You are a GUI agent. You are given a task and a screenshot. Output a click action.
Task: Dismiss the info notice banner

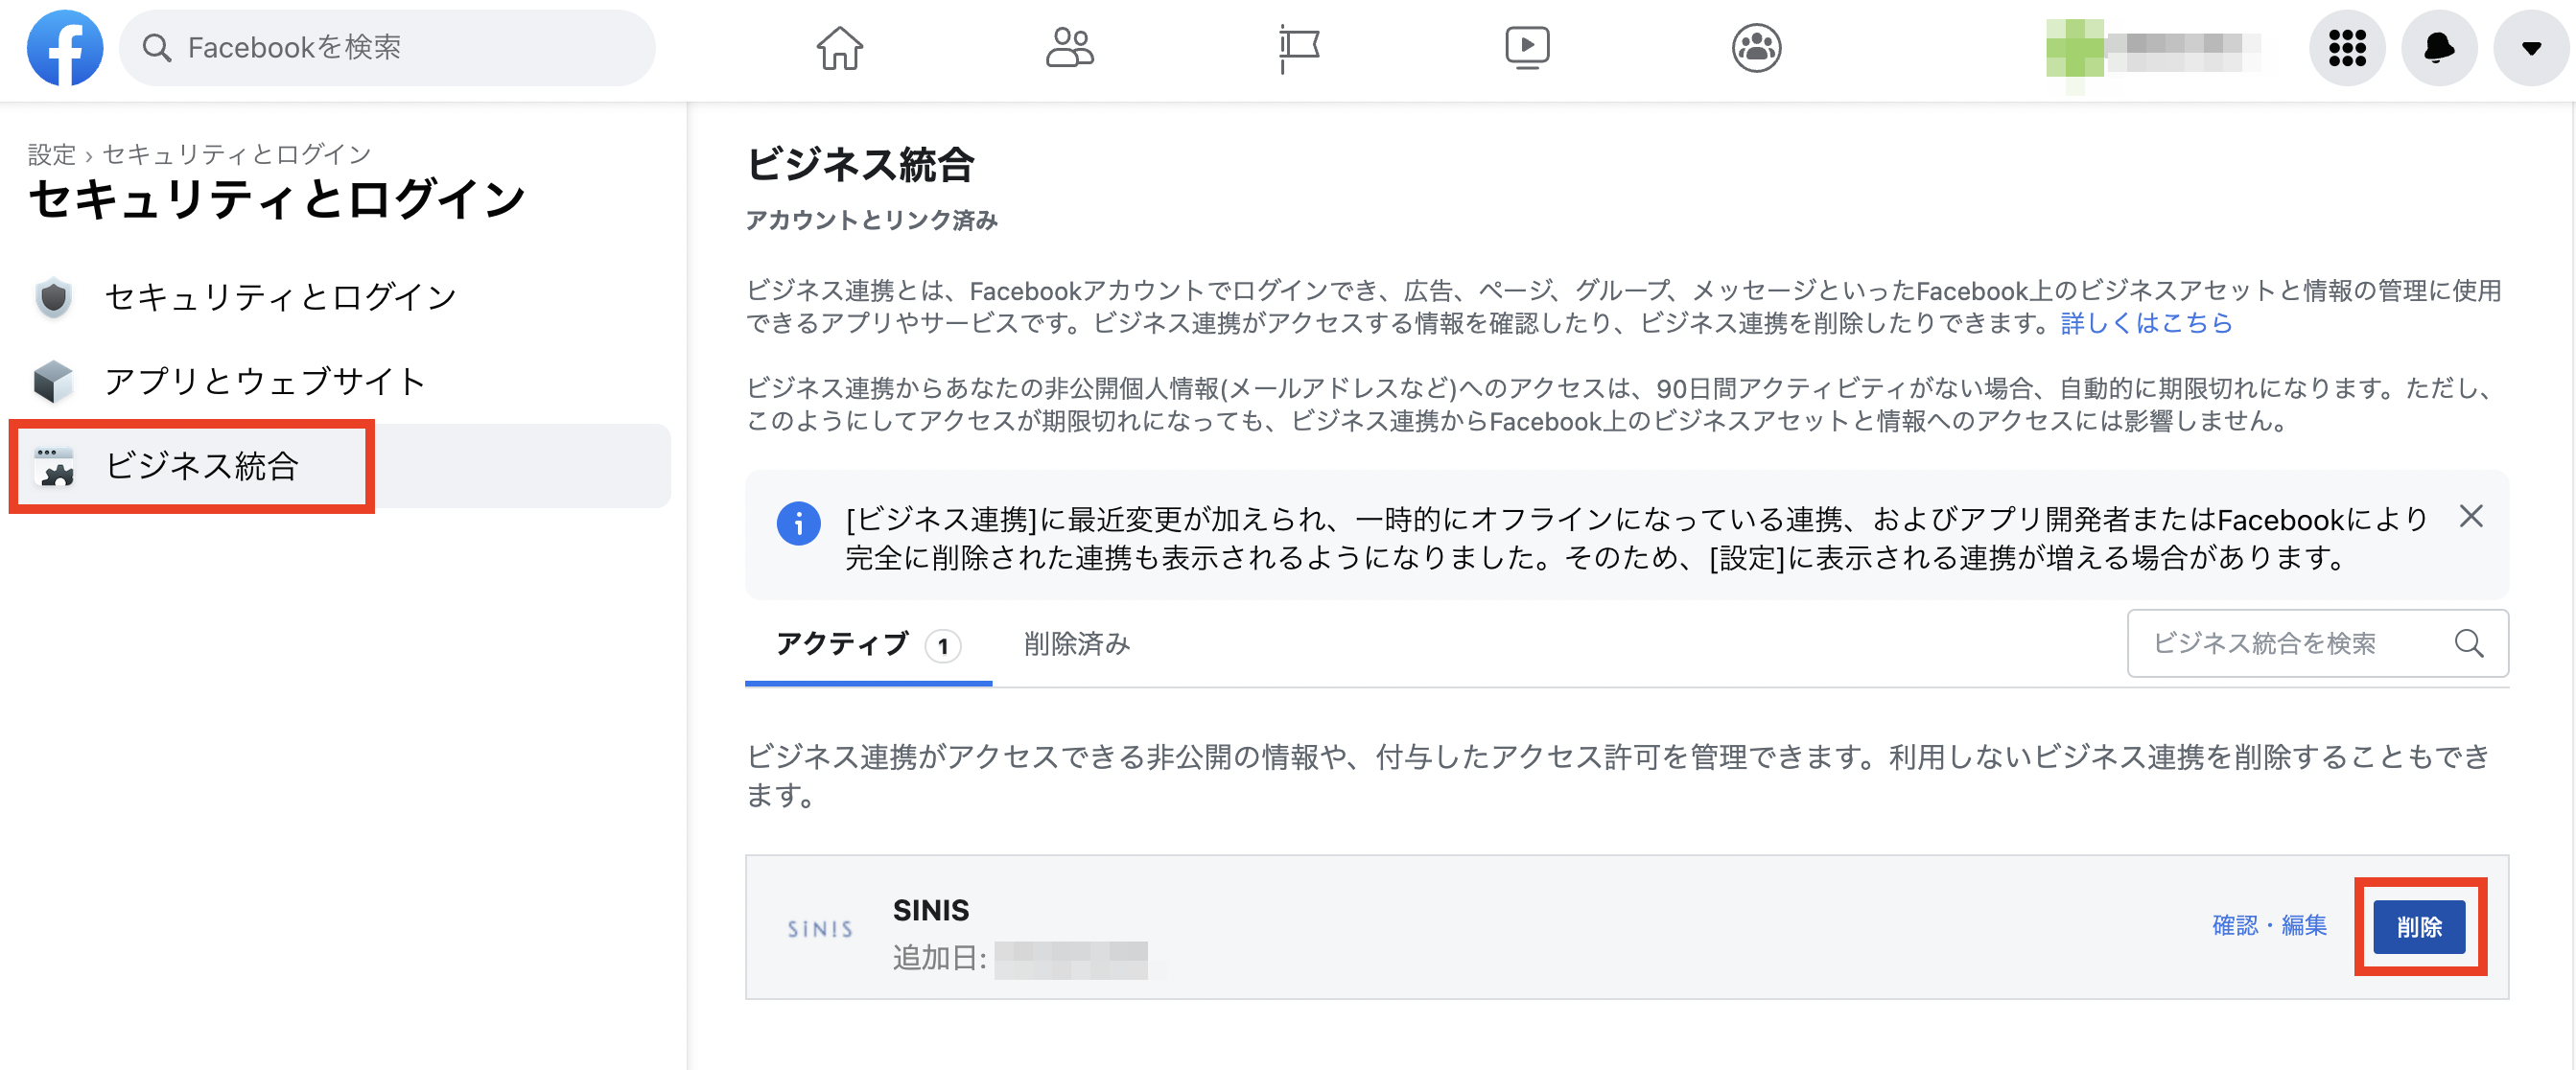click(2470, 516)
